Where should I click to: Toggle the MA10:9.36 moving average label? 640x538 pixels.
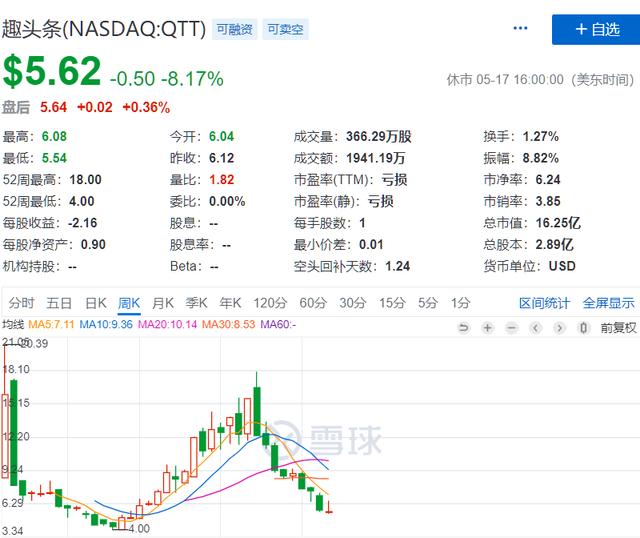point(106,325)
